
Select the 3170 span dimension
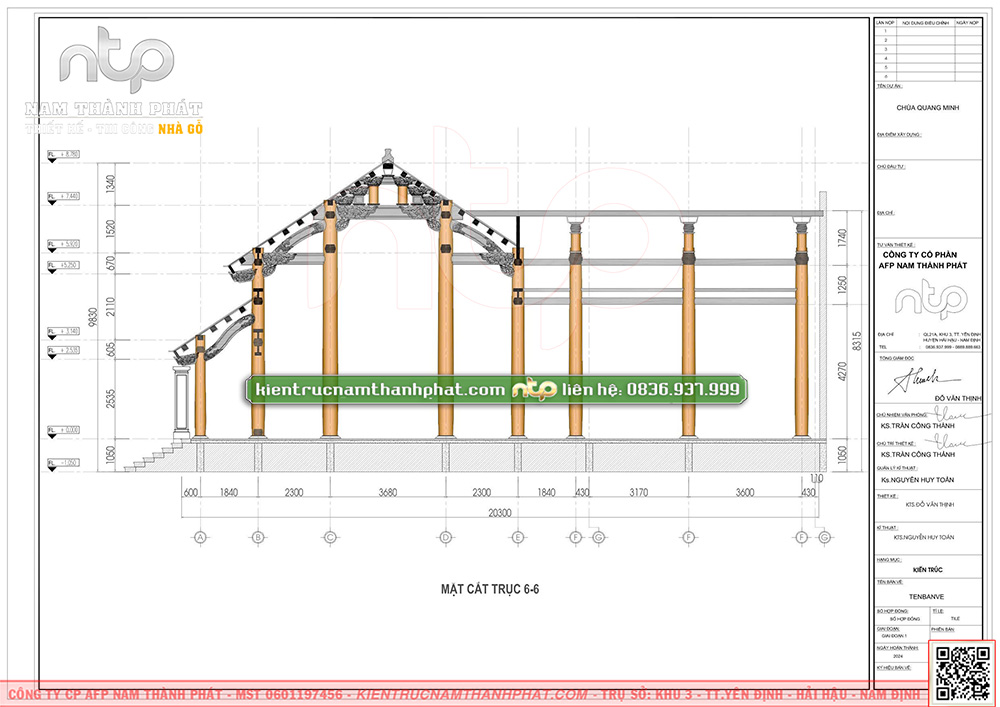click(x=638, y=492)
